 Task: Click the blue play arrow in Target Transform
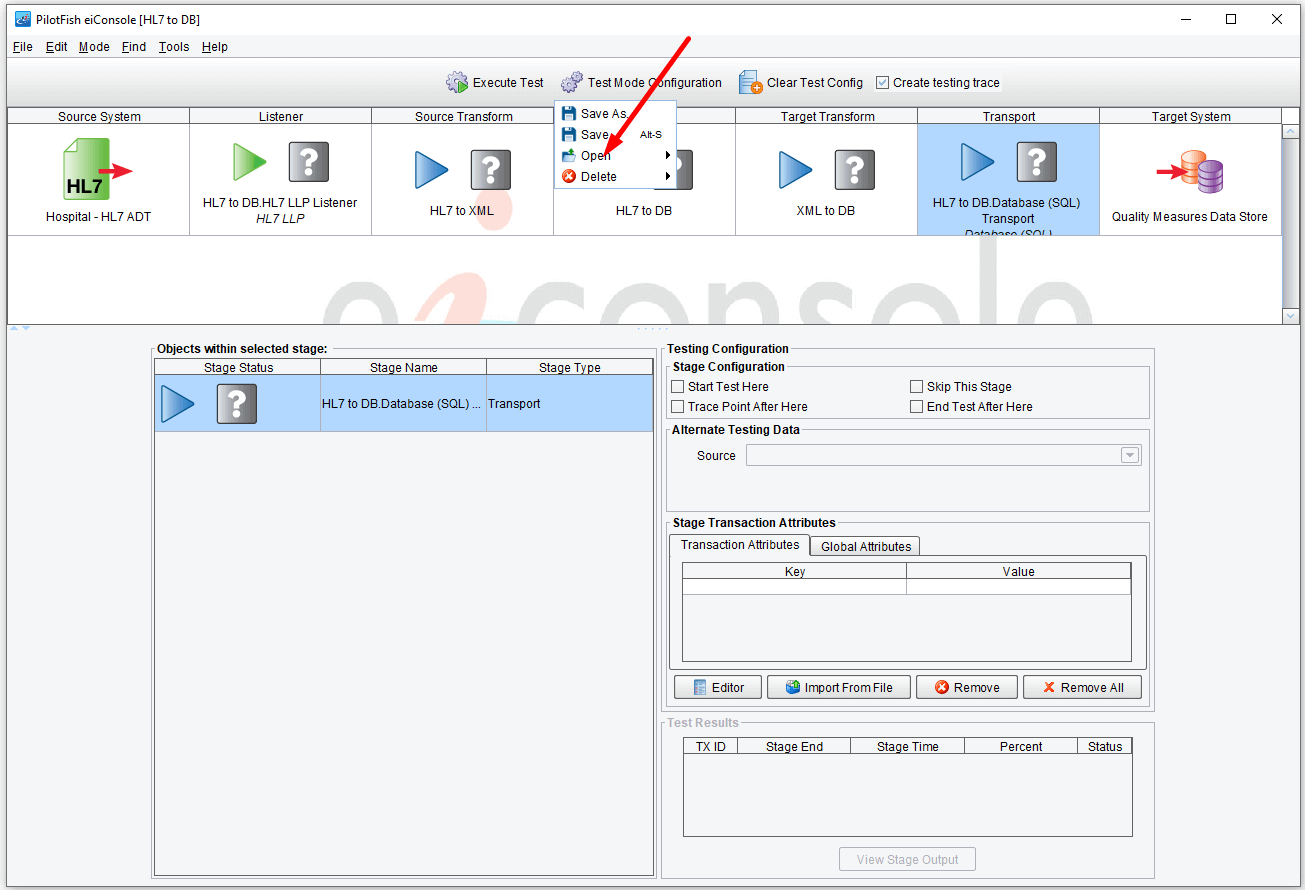tap(795, 170)
